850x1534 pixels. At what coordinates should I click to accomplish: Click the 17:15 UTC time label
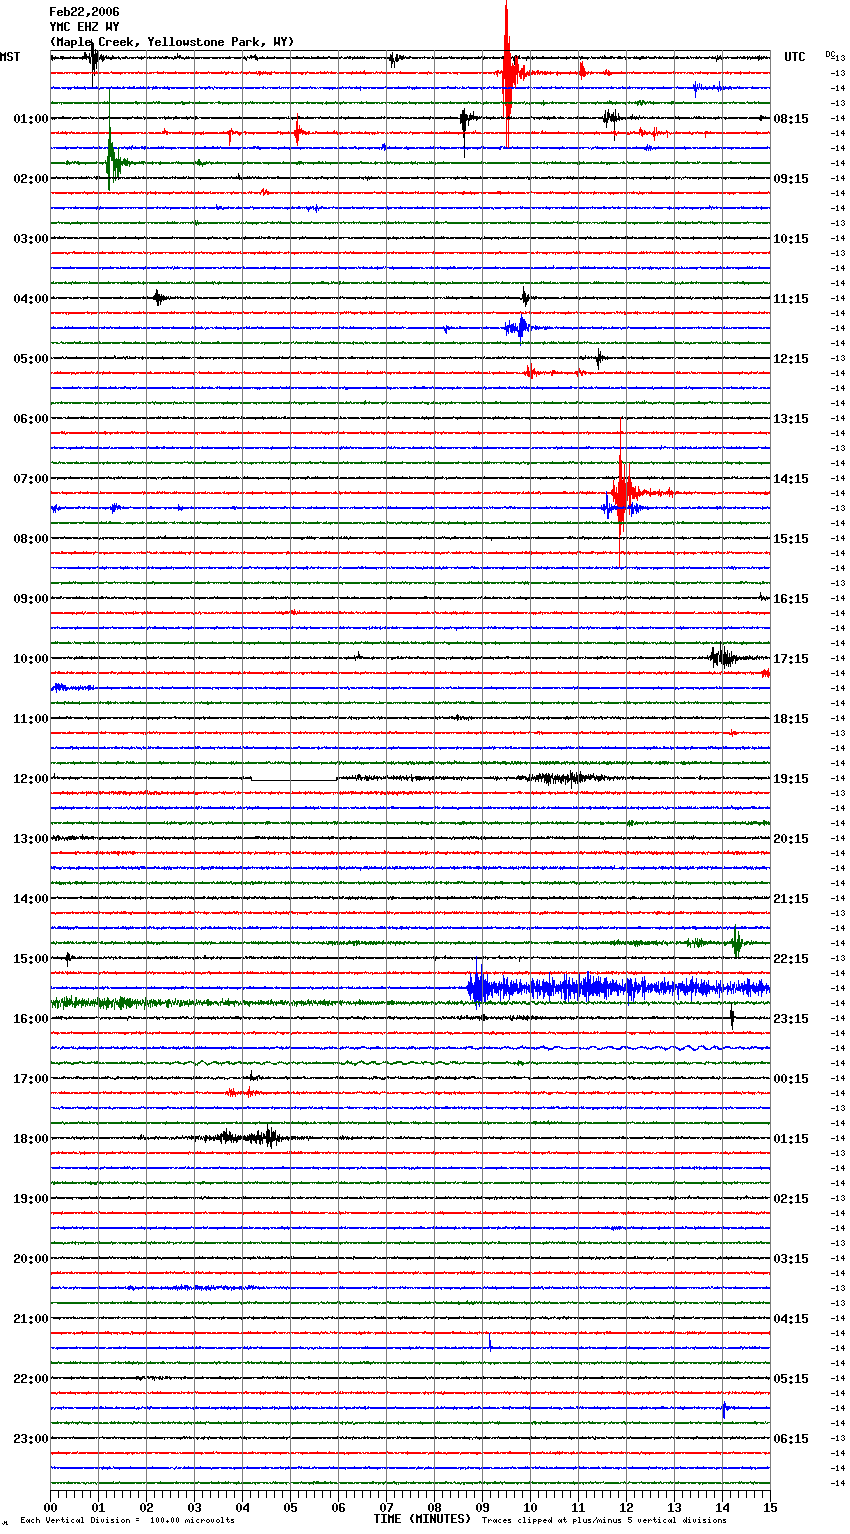(x=791, y=659)
